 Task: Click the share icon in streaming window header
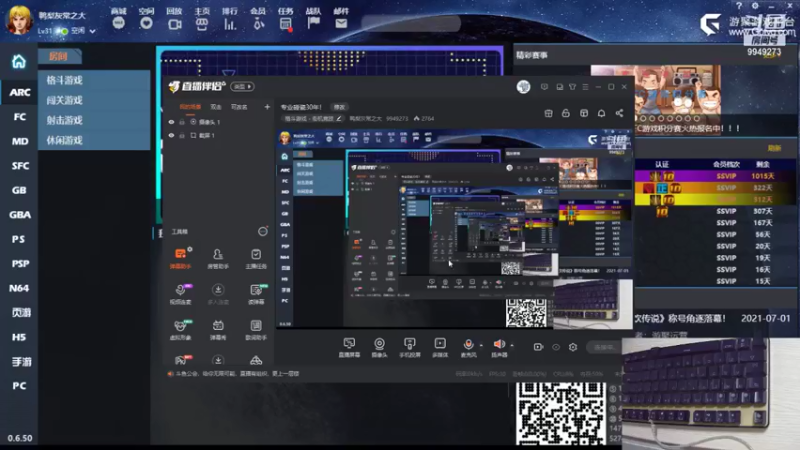tap(619, 113)
